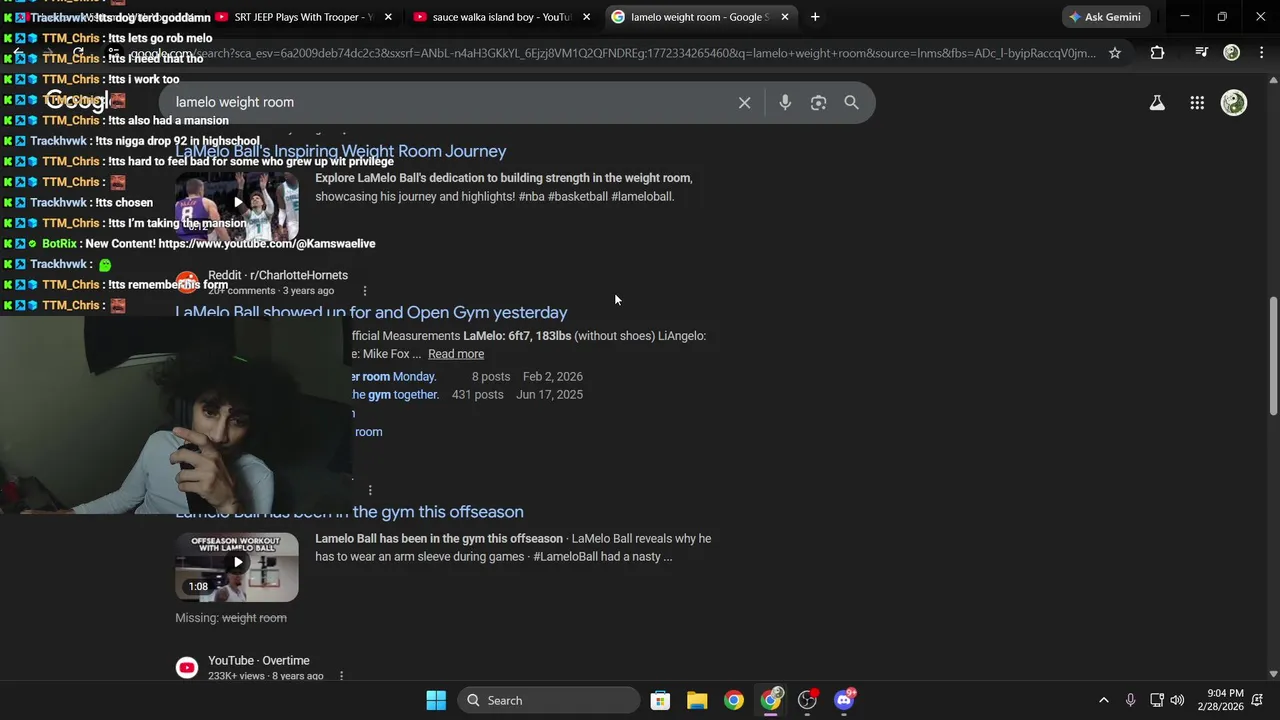
Task: Open options menu above the offseason result
Action: 370,490
